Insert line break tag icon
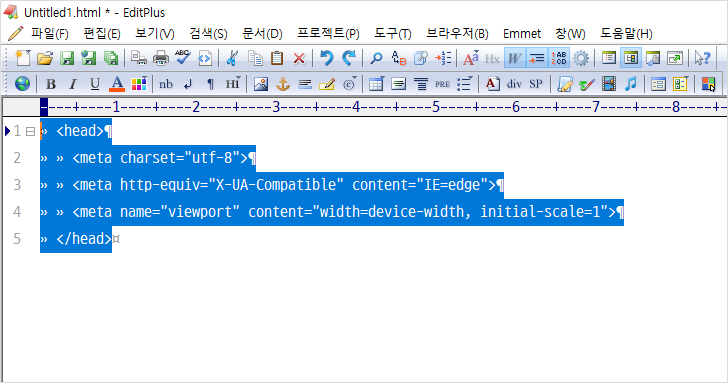 point(188,84)
